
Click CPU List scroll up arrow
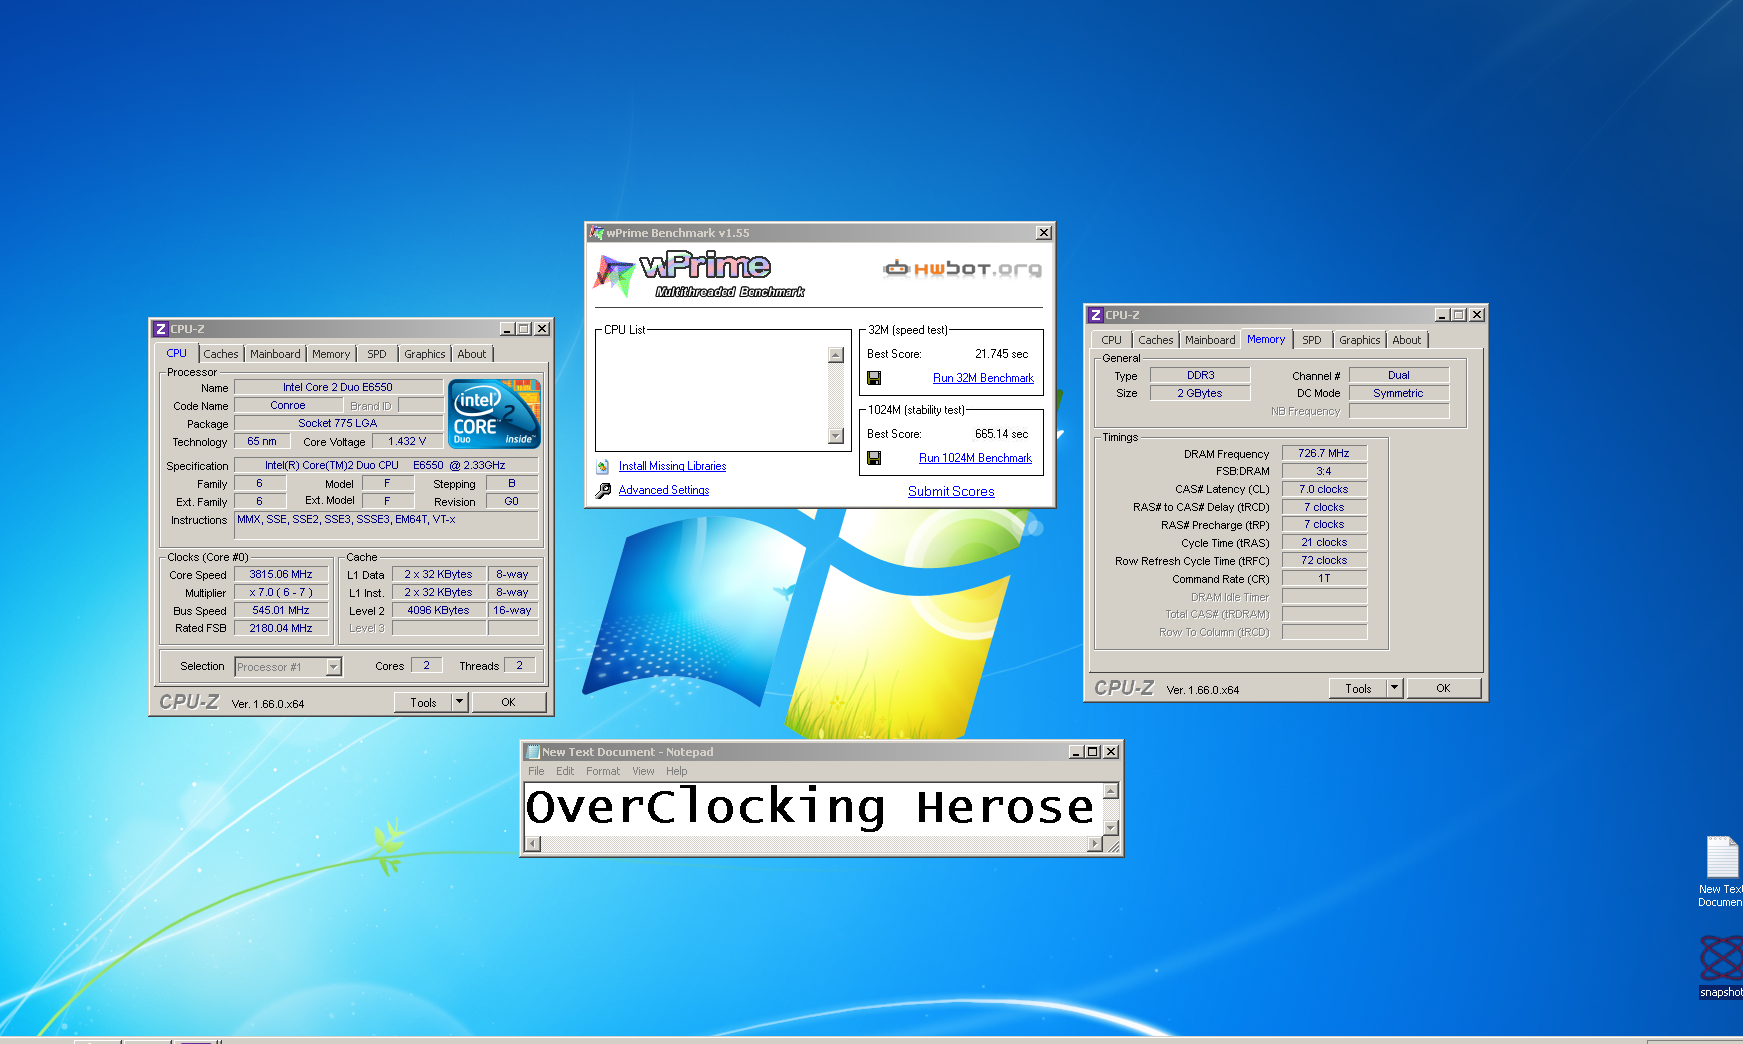(836, 355)
